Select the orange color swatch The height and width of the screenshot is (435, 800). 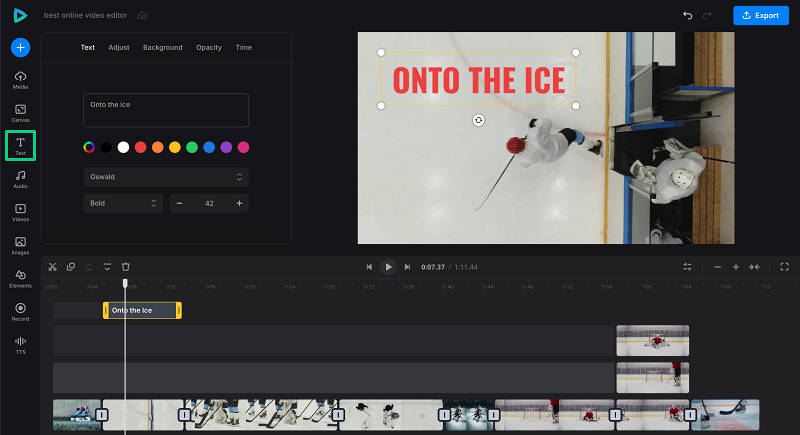[158, 147]
